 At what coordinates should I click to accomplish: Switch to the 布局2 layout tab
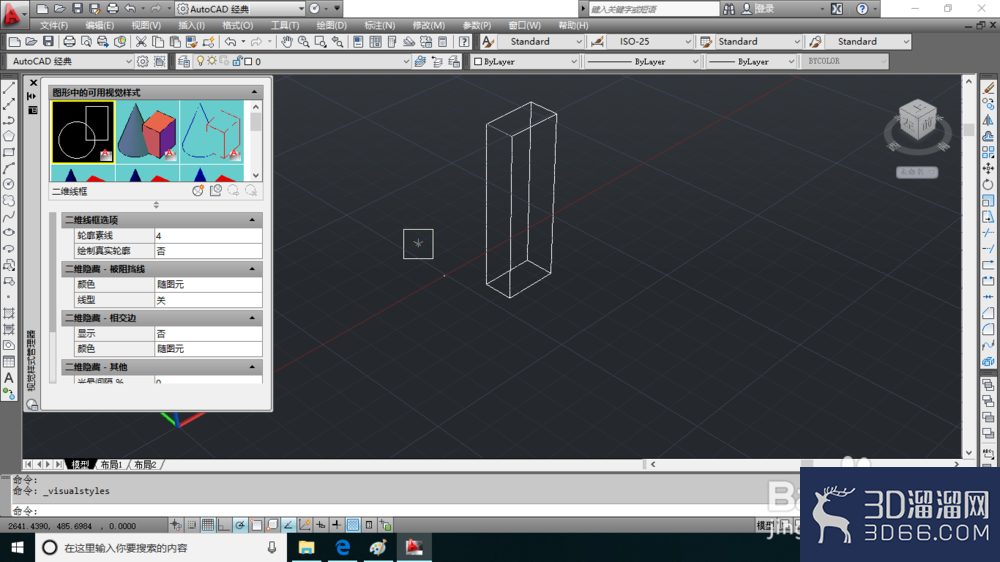[145, 464]
